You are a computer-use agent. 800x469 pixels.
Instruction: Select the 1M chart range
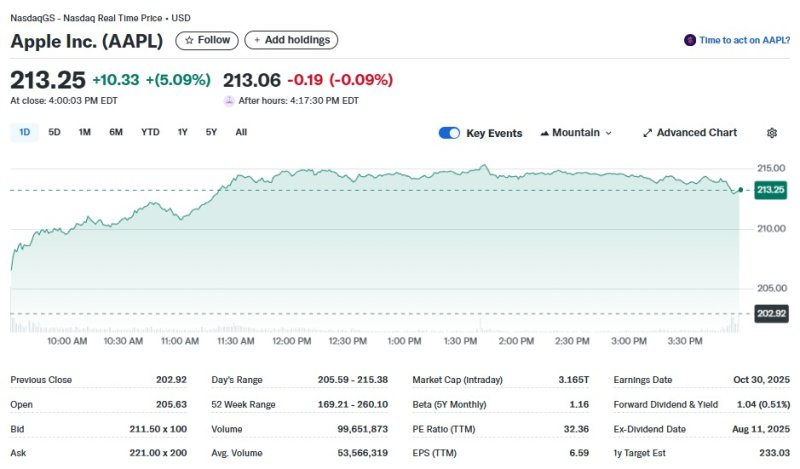[x=85, y=132]
